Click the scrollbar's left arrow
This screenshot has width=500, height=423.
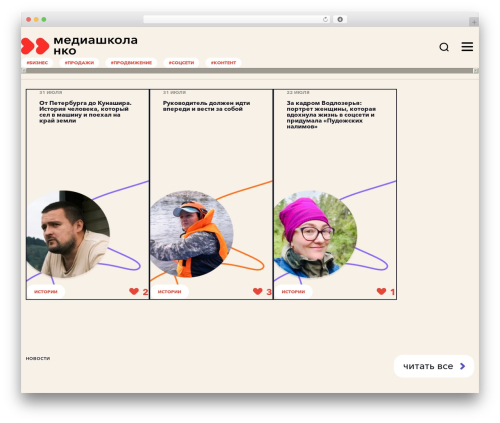tap(24, 71)
